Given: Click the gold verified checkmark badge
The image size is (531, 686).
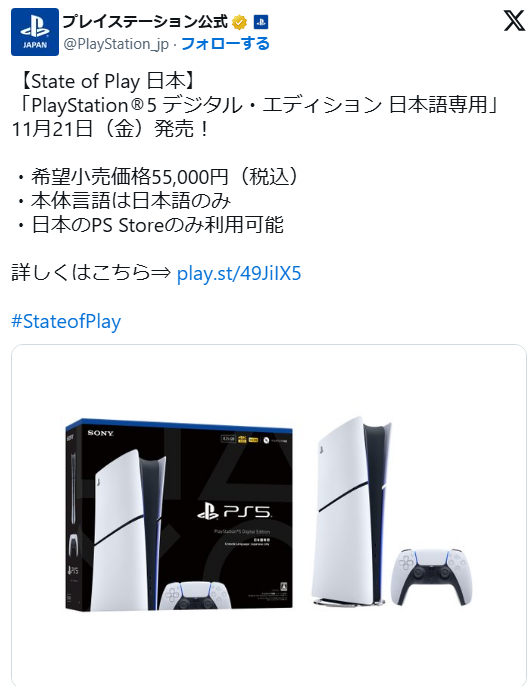Looking at the screenshot, I should [x=239, y=22].
